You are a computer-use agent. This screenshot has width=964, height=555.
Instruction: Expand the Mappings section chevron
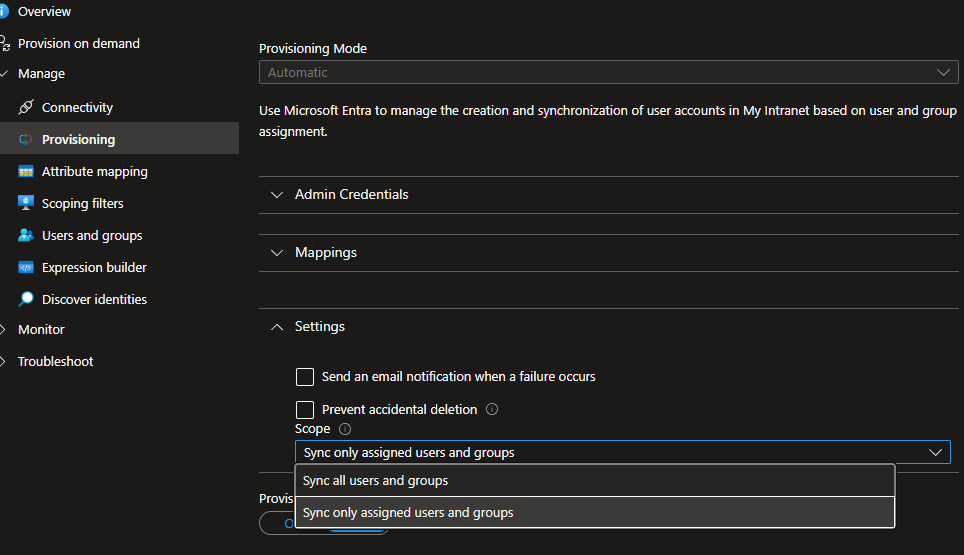tap(277, 253)
